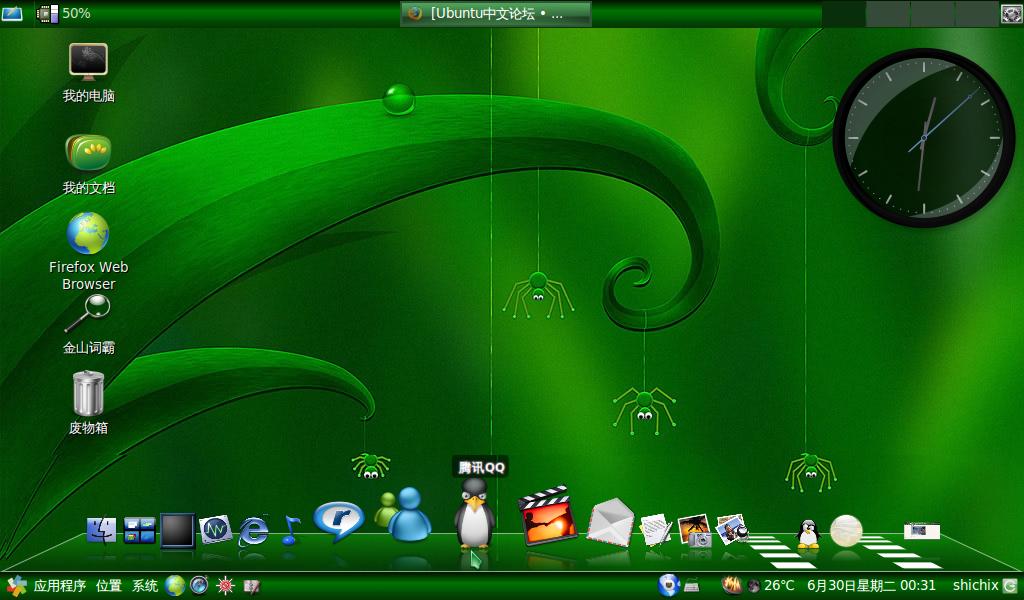Open the movie clapperboard dock icon
The width and height of the screenshot is (1024, 600).
pos(547,516)
